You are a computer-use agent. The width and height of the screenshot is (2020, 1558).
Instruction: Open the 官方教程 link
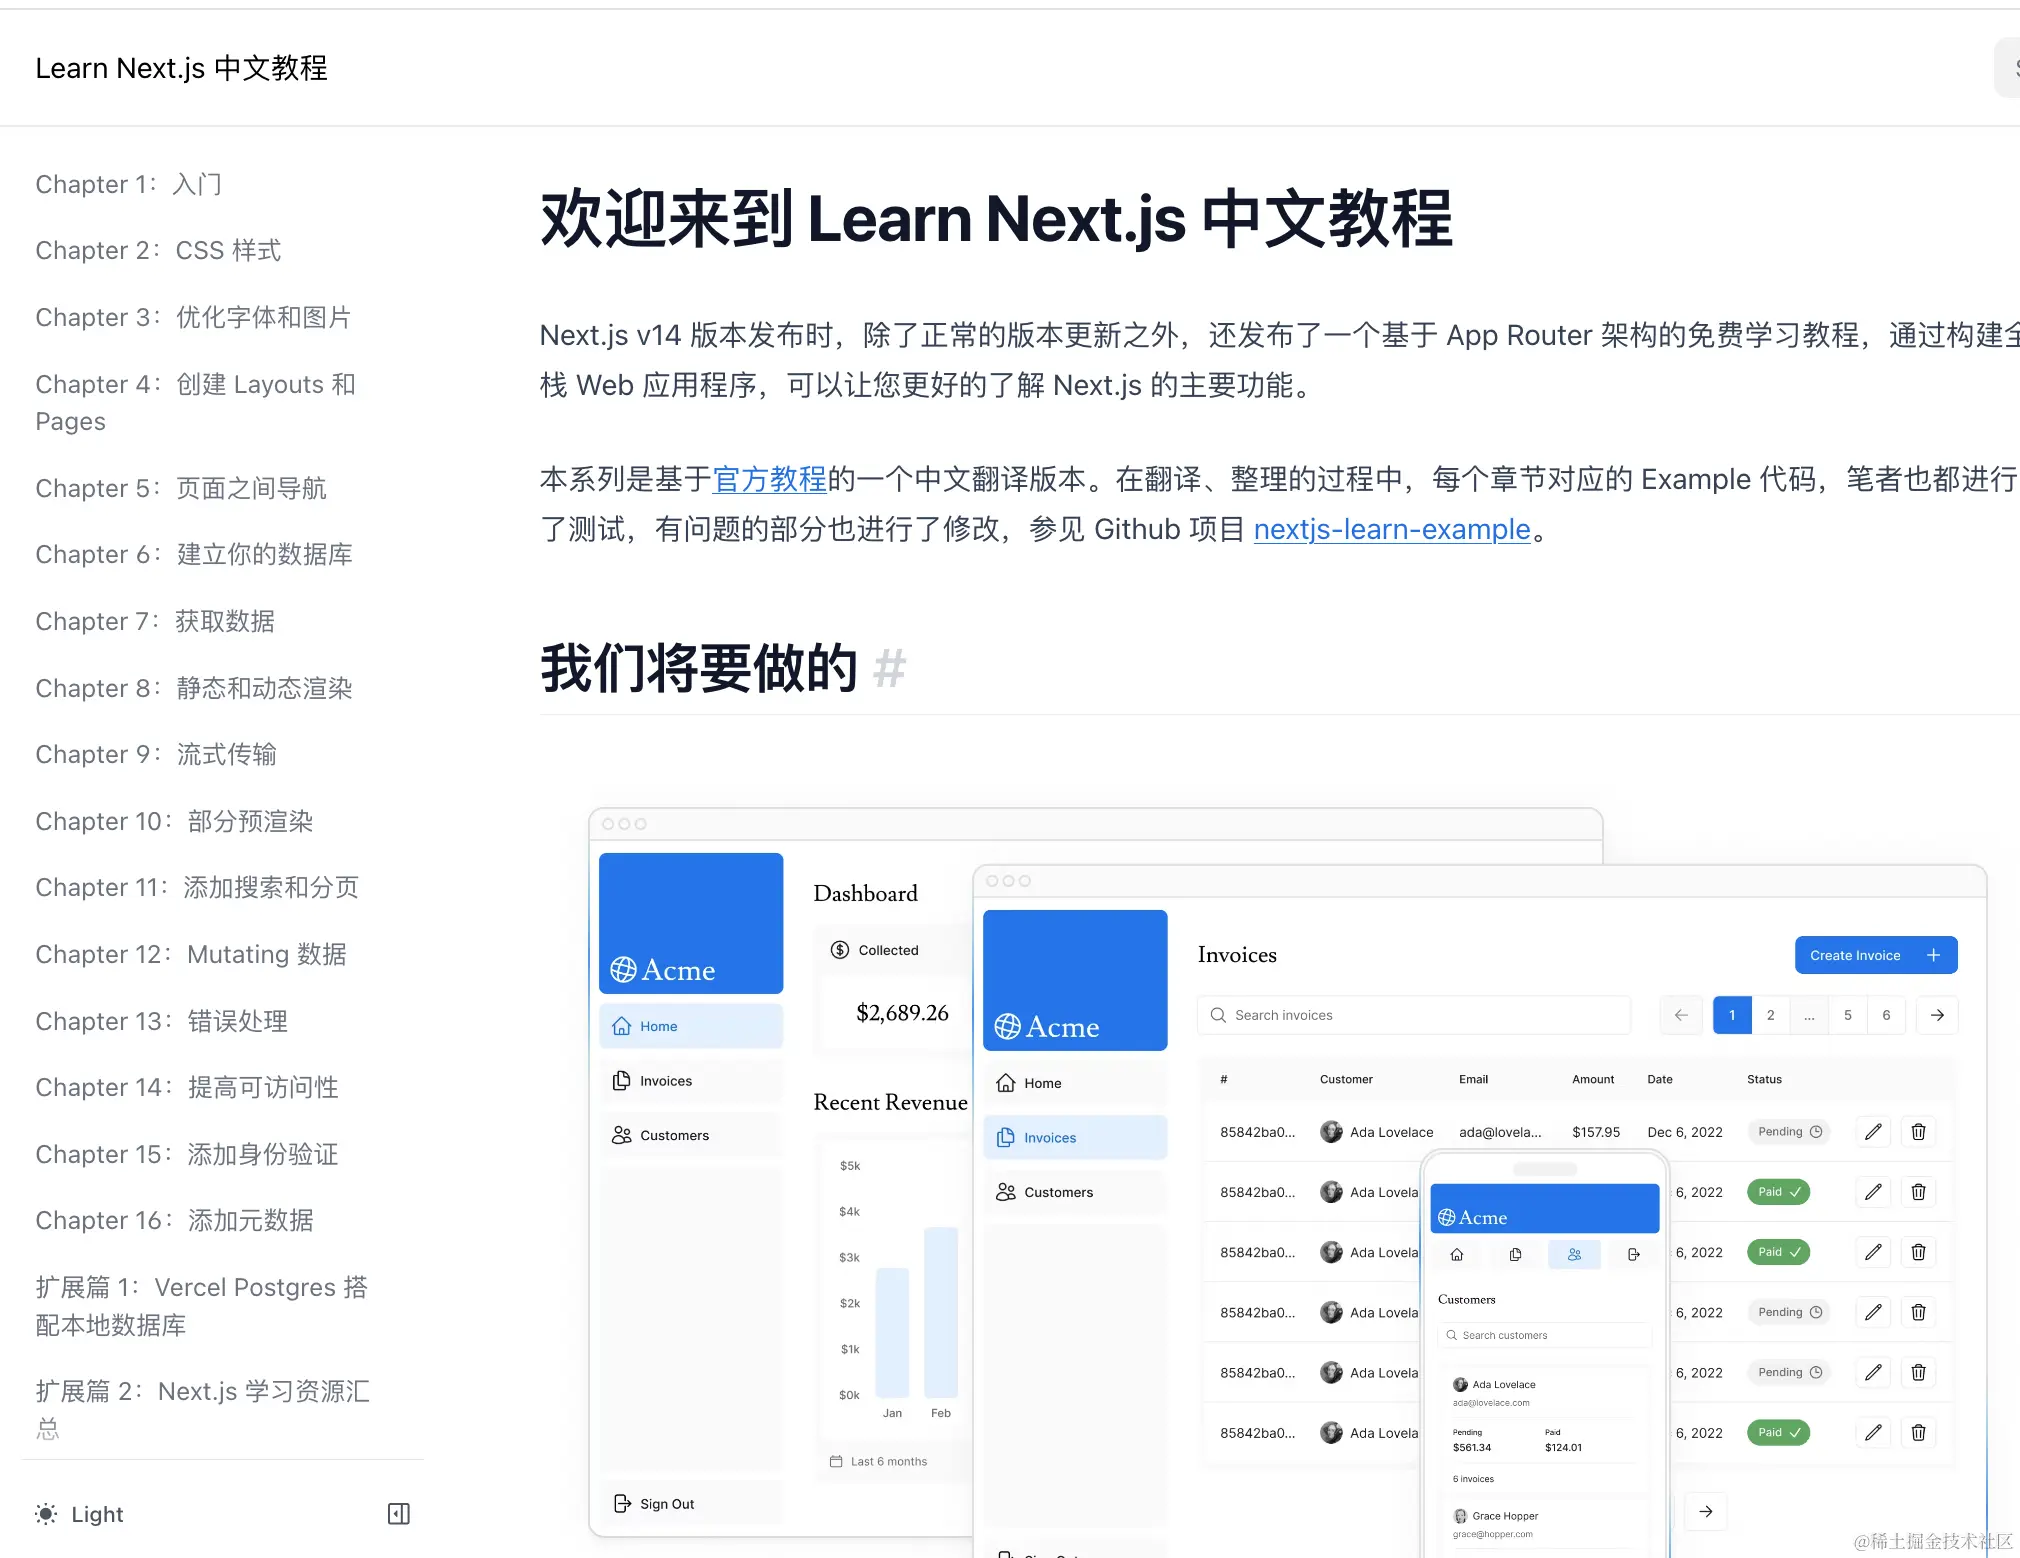[x=769, y=479]
